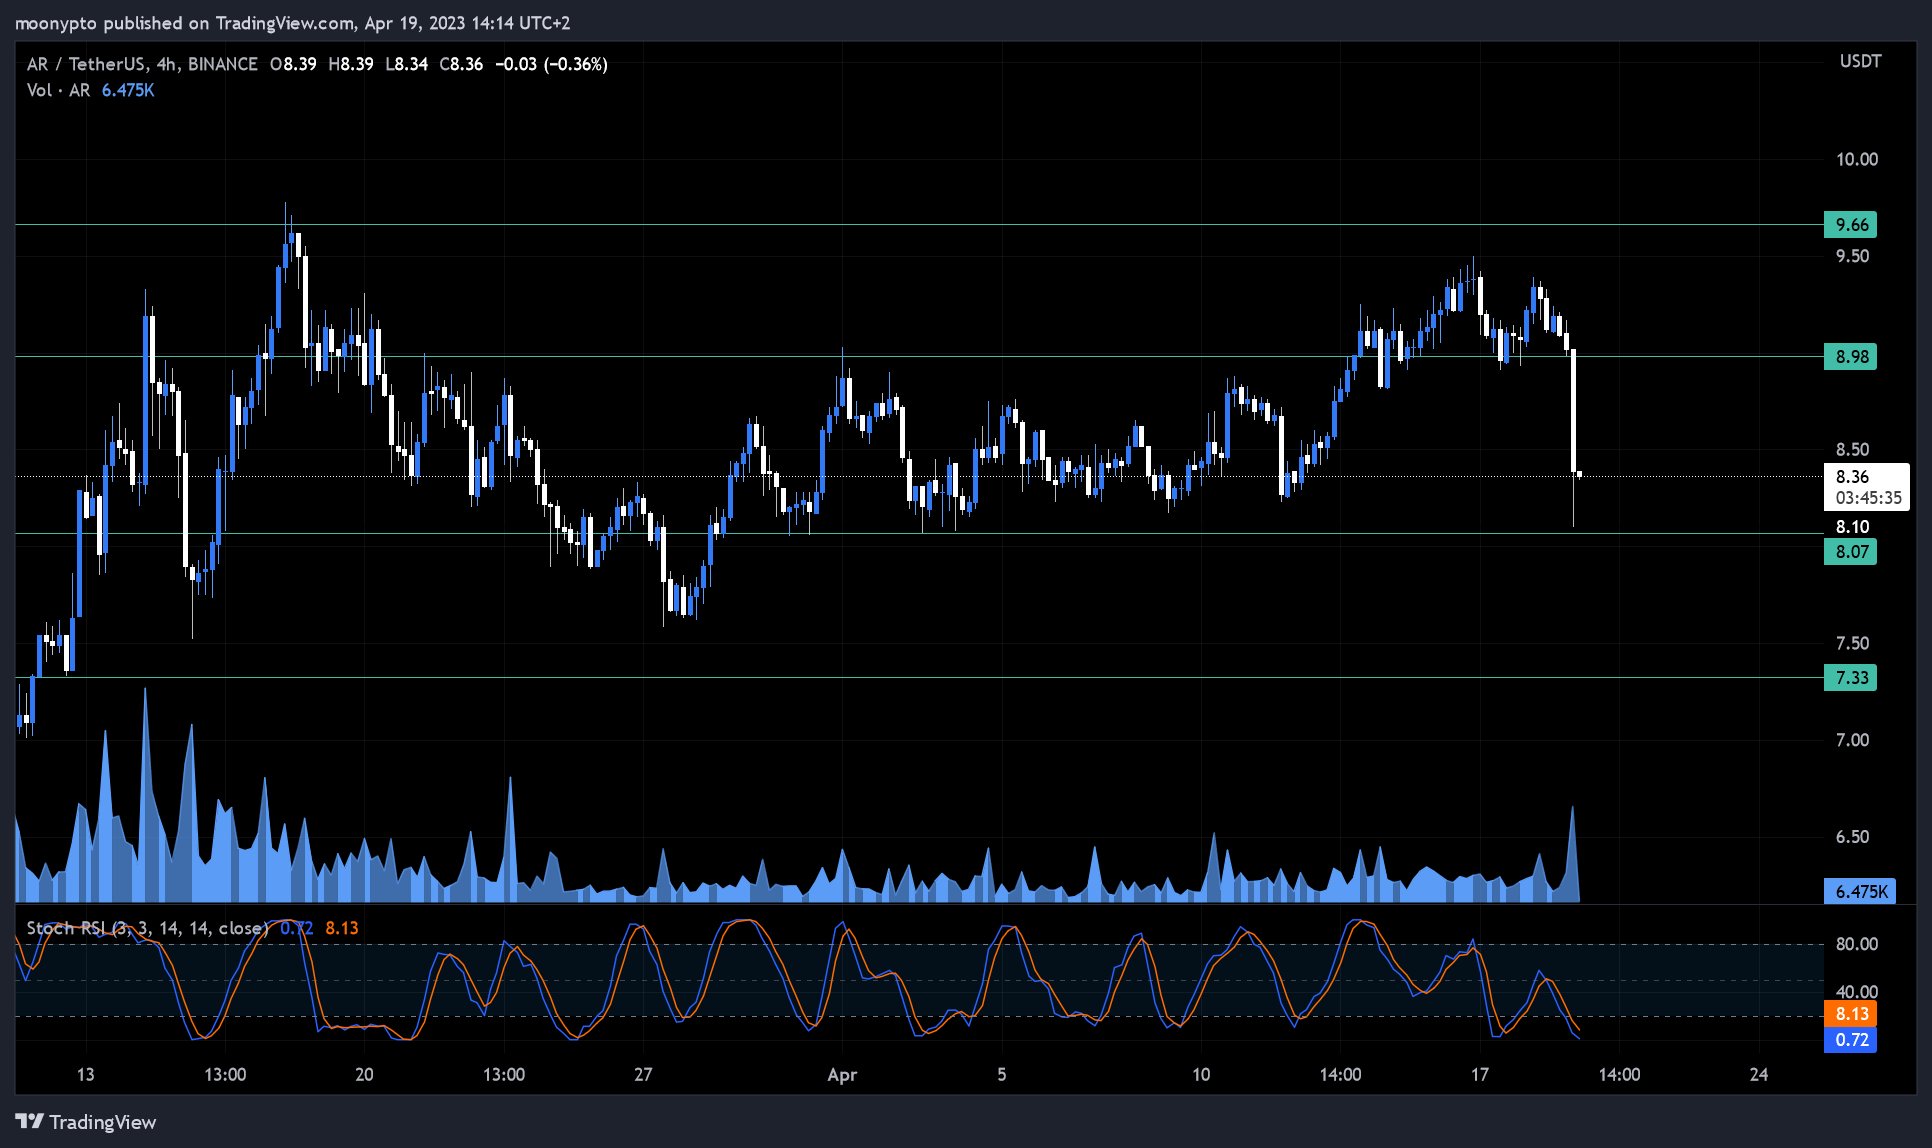Click the USDT currency label
Screen dimensions: 1932x1148
pyautogui.click(x=1860, y=61)
